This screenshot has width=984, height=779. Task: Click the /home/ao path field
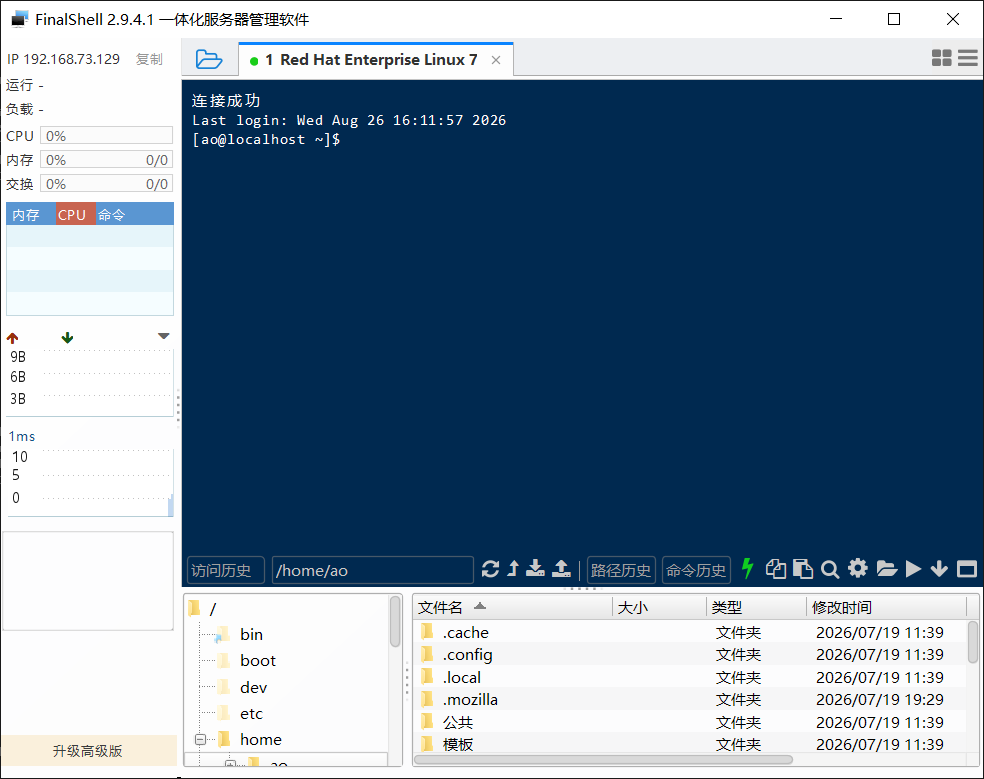click(373, 570)
